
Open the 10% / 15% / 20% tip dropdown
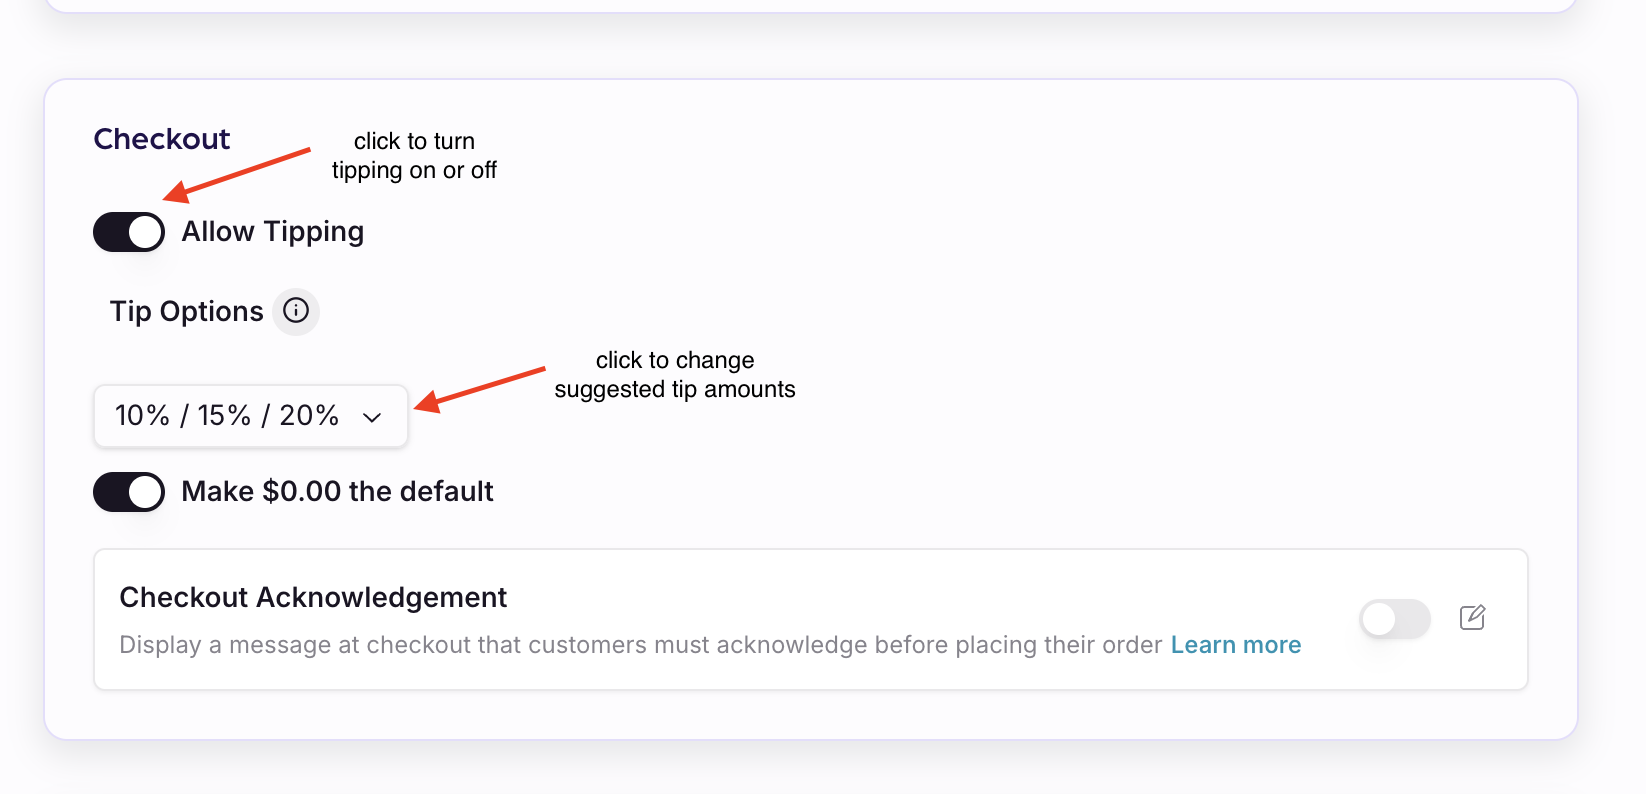[250, 416]
